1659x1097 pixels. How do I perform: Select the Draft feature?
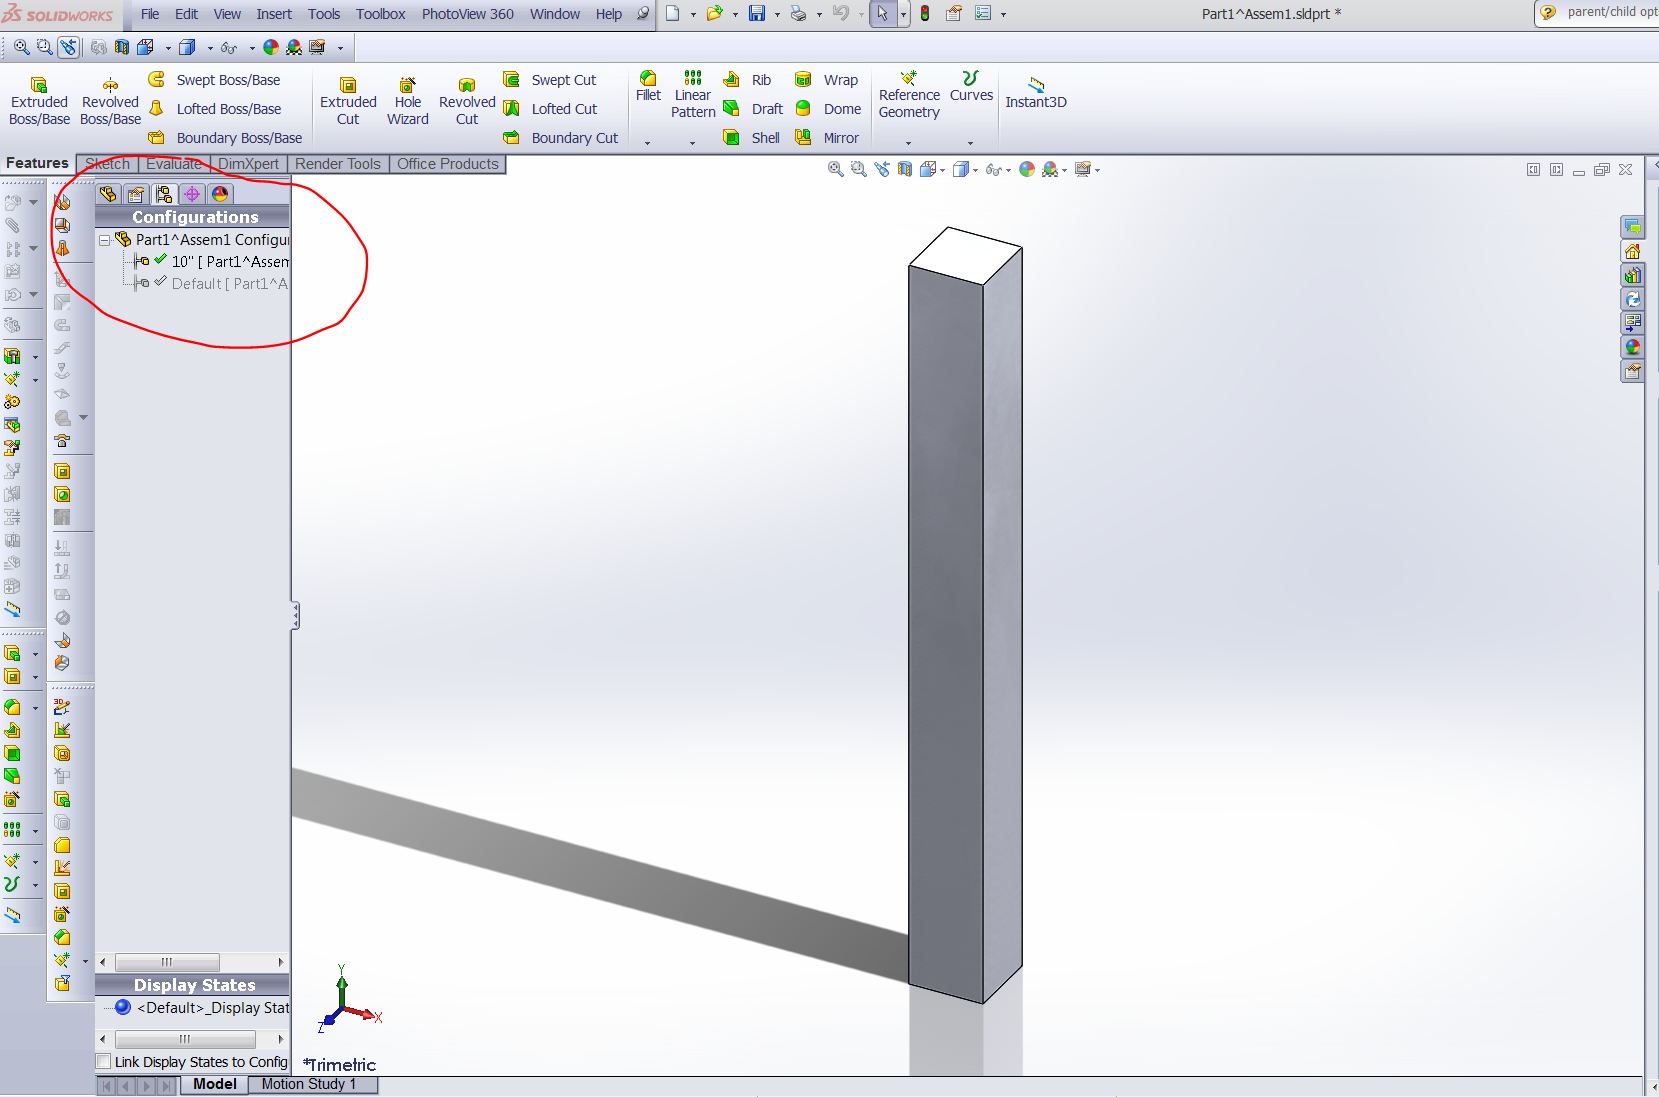coord(753,109)
